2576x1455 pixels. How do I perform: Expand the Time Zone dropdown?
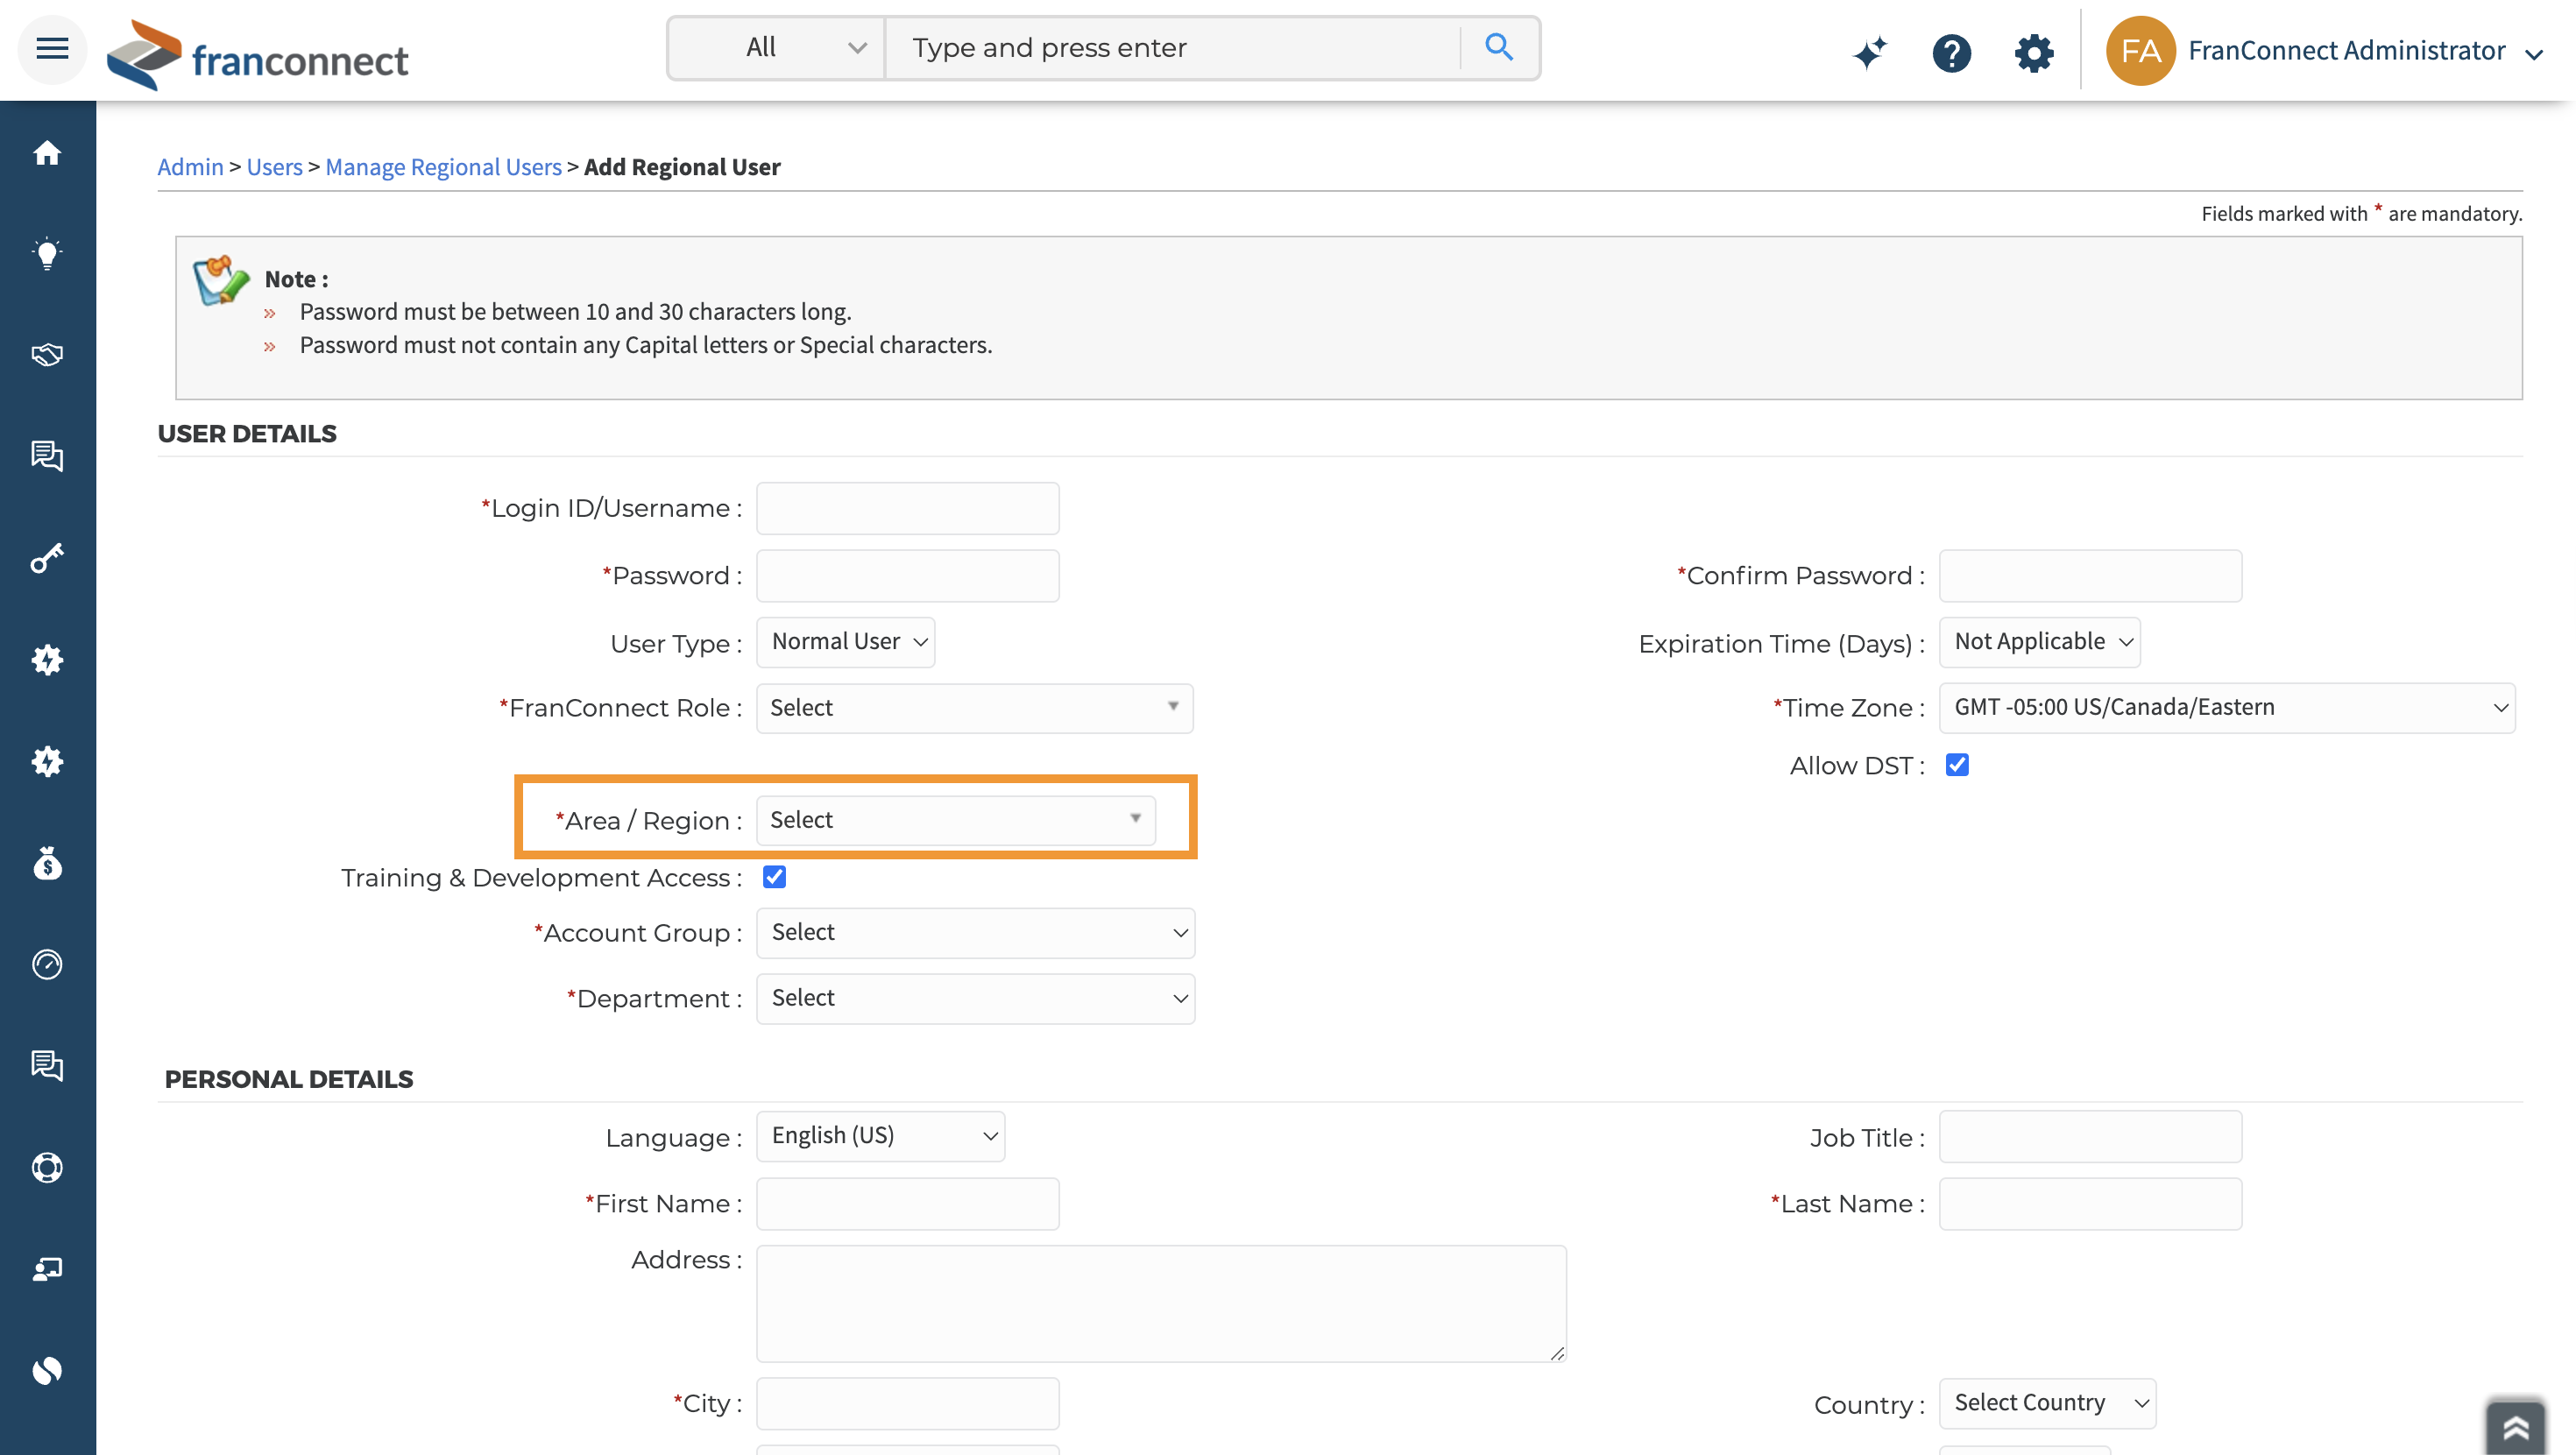click(2227, 708)
